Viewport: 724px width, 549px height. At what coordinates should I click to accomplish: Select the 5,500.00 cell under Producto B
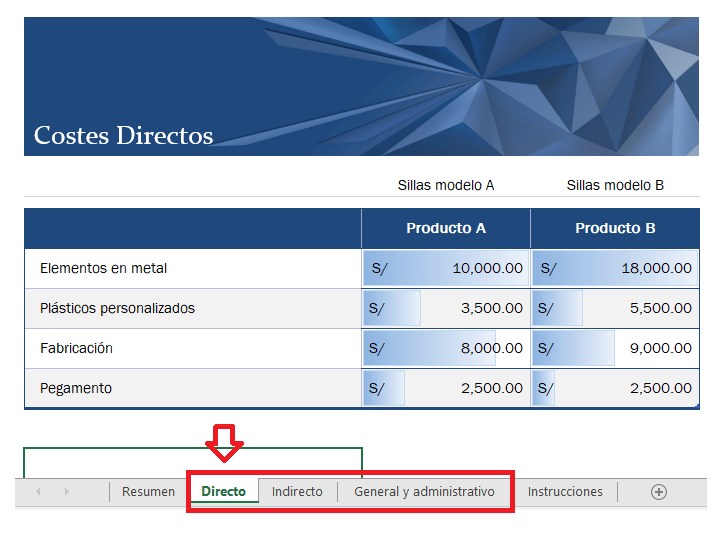click(615, 308)
